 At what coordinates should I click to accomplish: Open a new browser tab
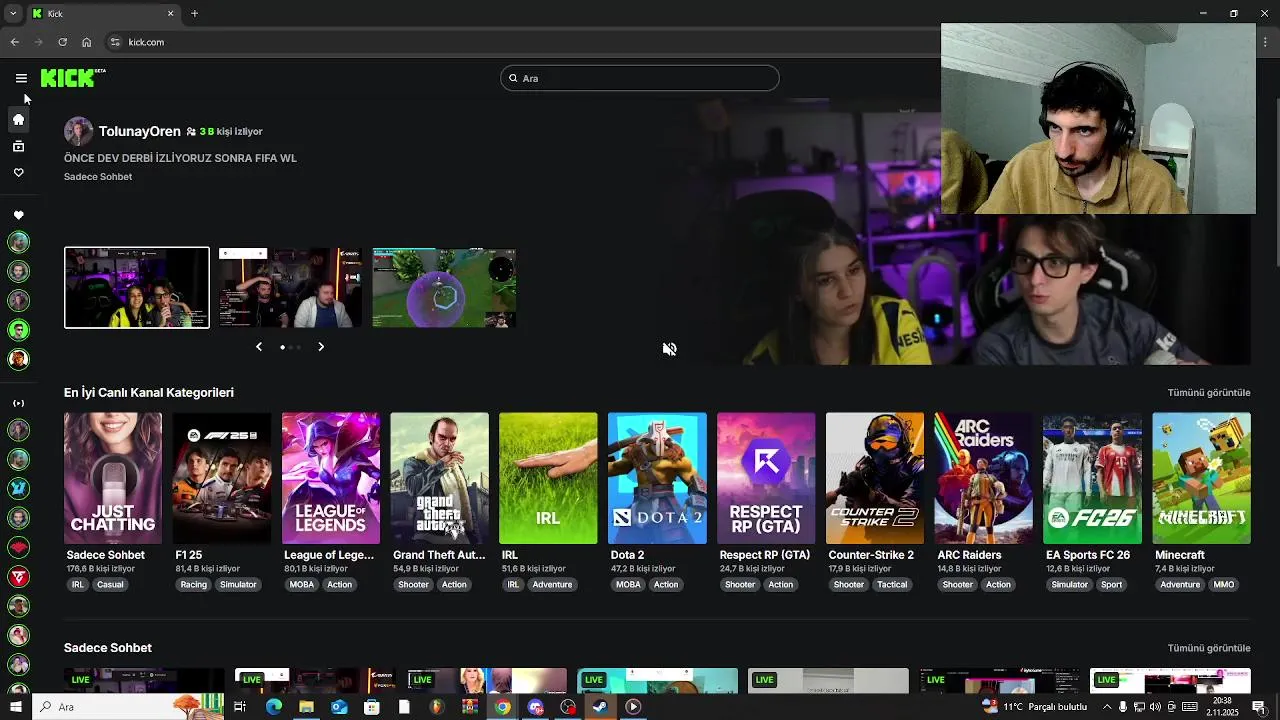[194, 14]
